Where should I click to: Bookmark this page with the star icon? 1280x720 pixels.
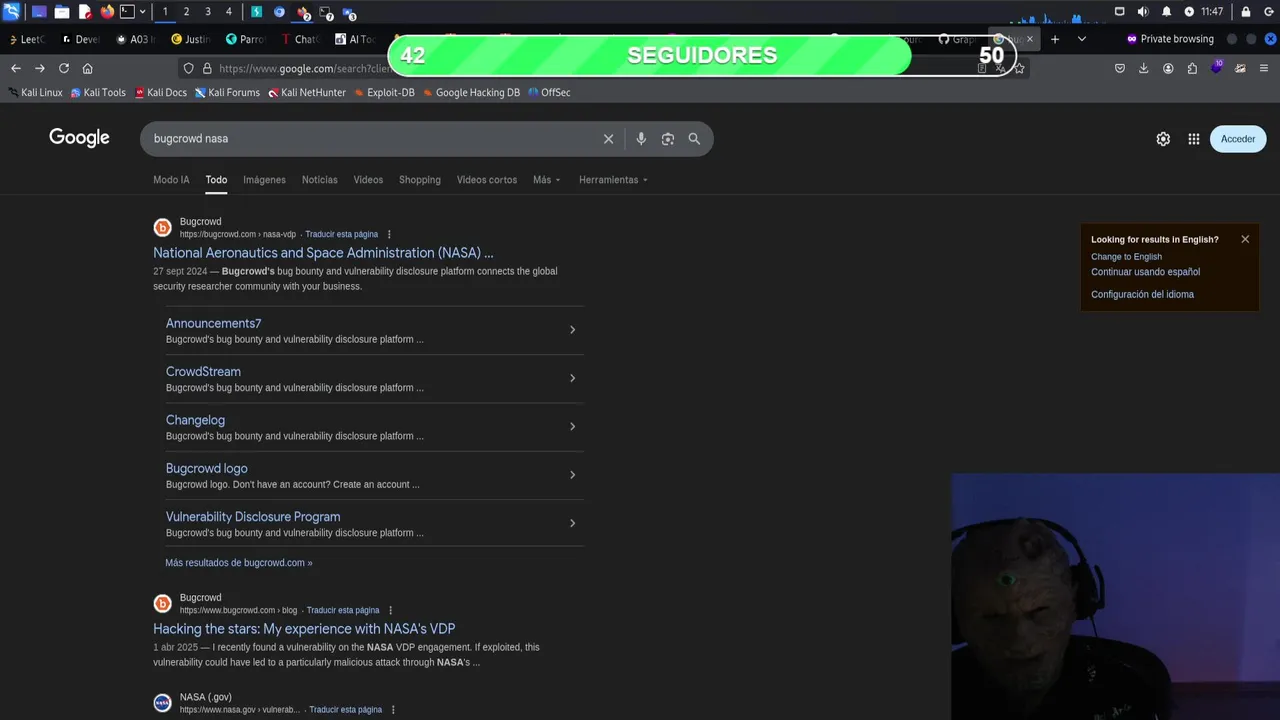click(1019, 68)
